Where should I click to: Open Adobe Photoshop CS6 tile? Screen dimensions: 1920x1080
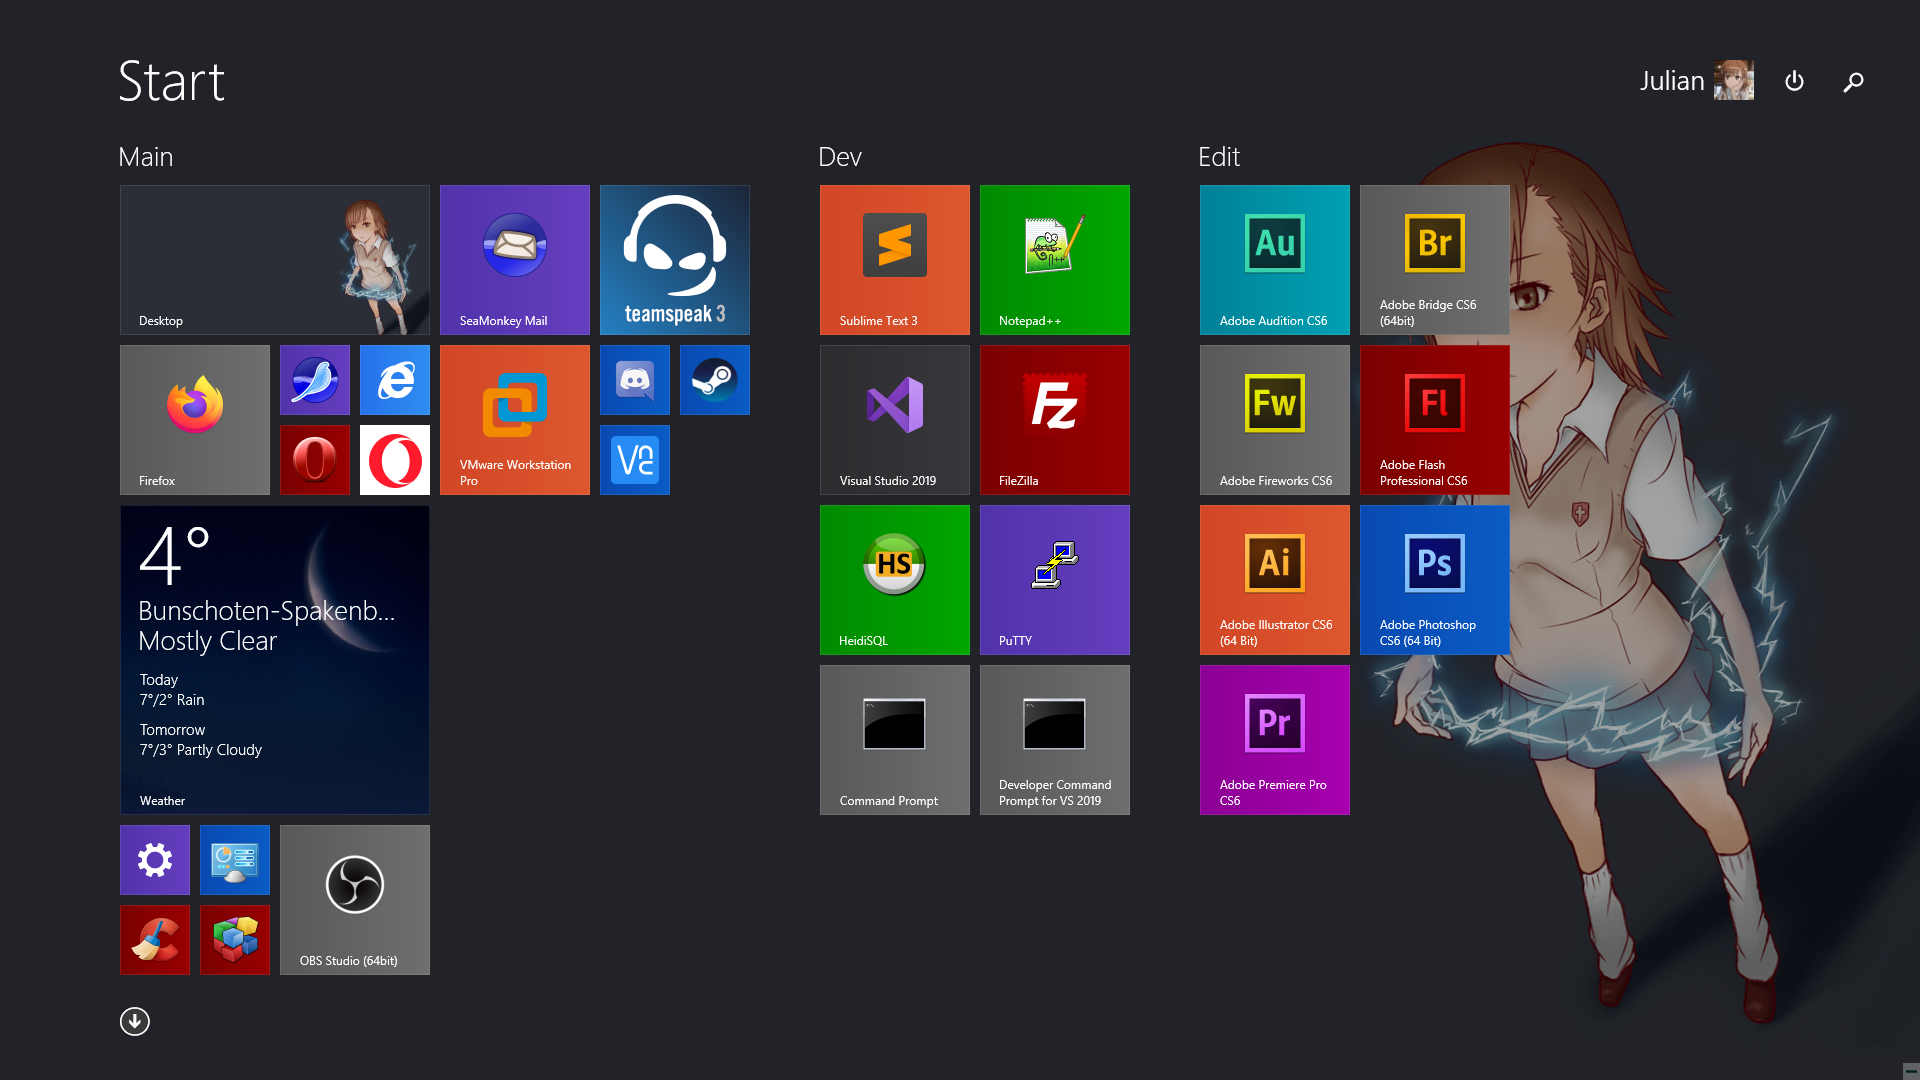point(1435,580)
